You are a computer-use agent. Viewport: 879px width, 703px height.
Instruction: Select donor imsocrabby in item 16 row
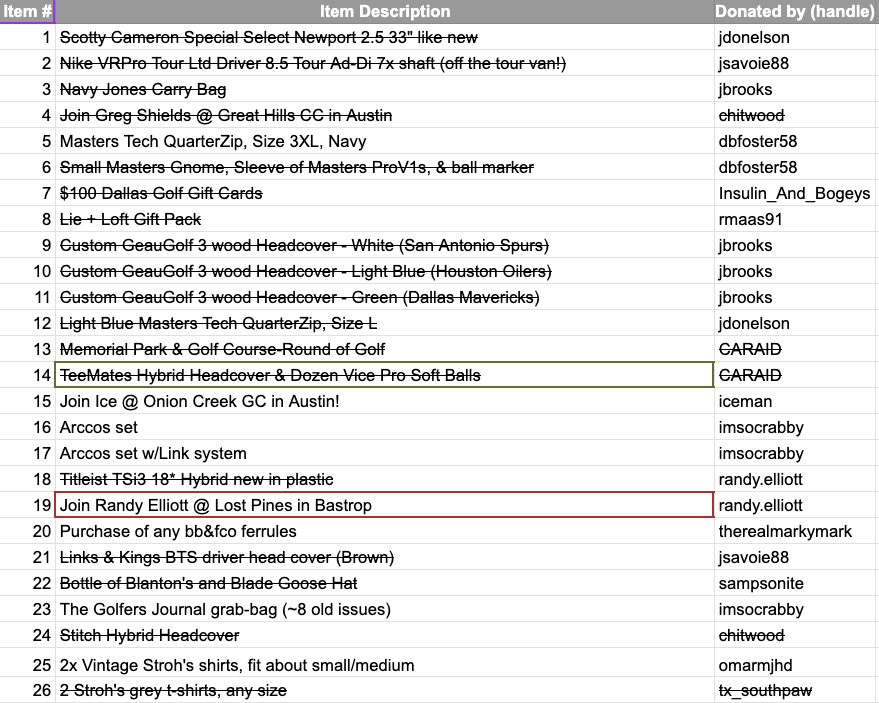pos(797,427)
